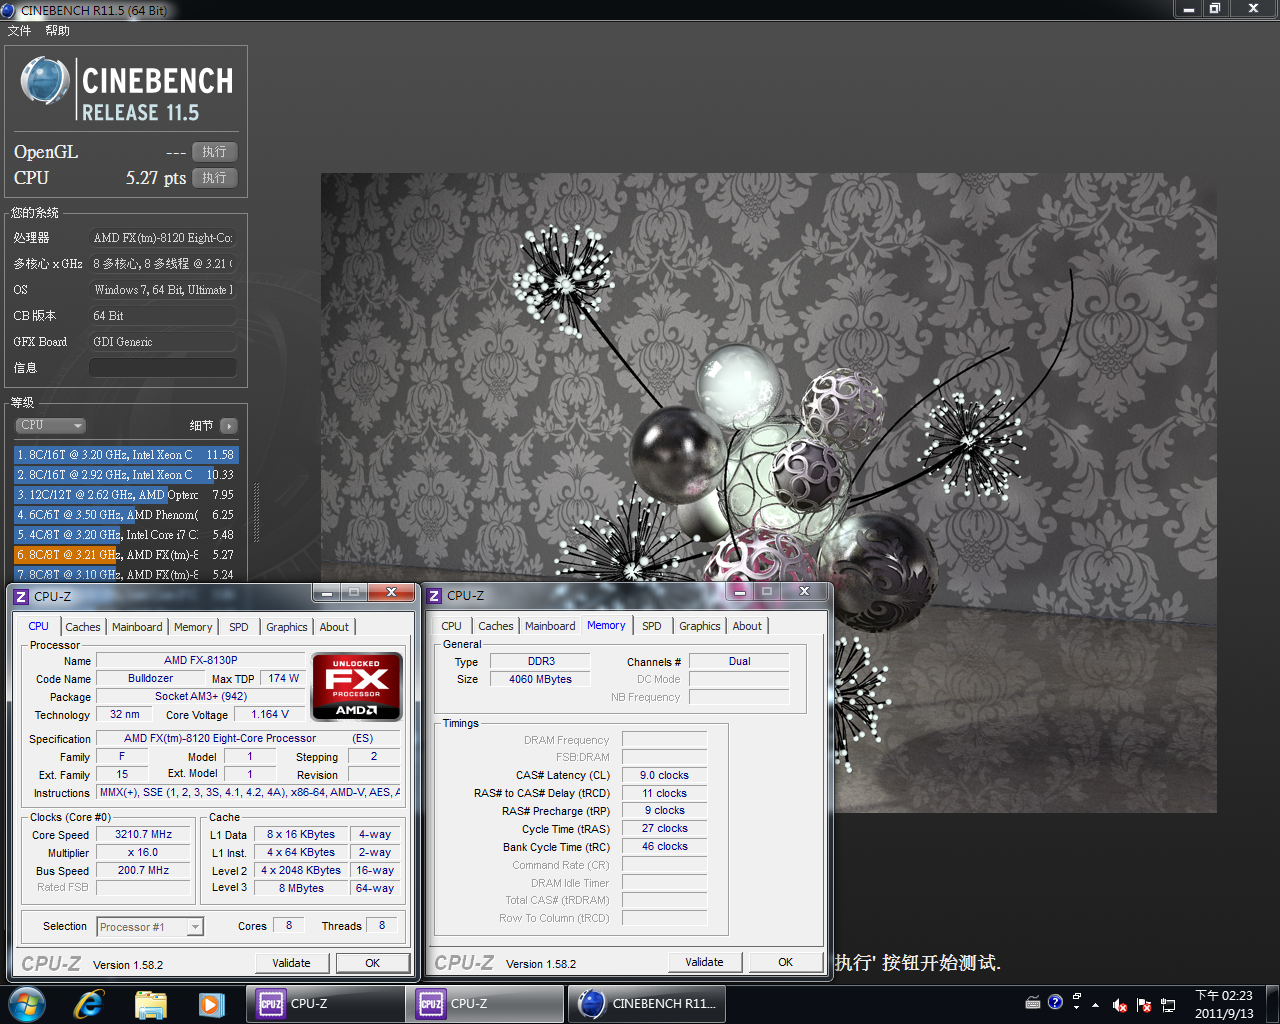Click Validate in right CPU-Z window
This screenshot has width=1280, height=1024.
tap(704, 962)
